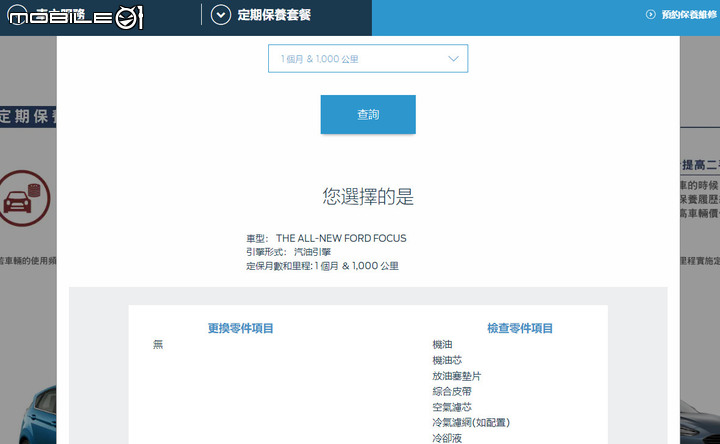The height and width of the screenshot is (444, 720).
Task: Open the 預約保養維修 link
Action: coord(689,15)
